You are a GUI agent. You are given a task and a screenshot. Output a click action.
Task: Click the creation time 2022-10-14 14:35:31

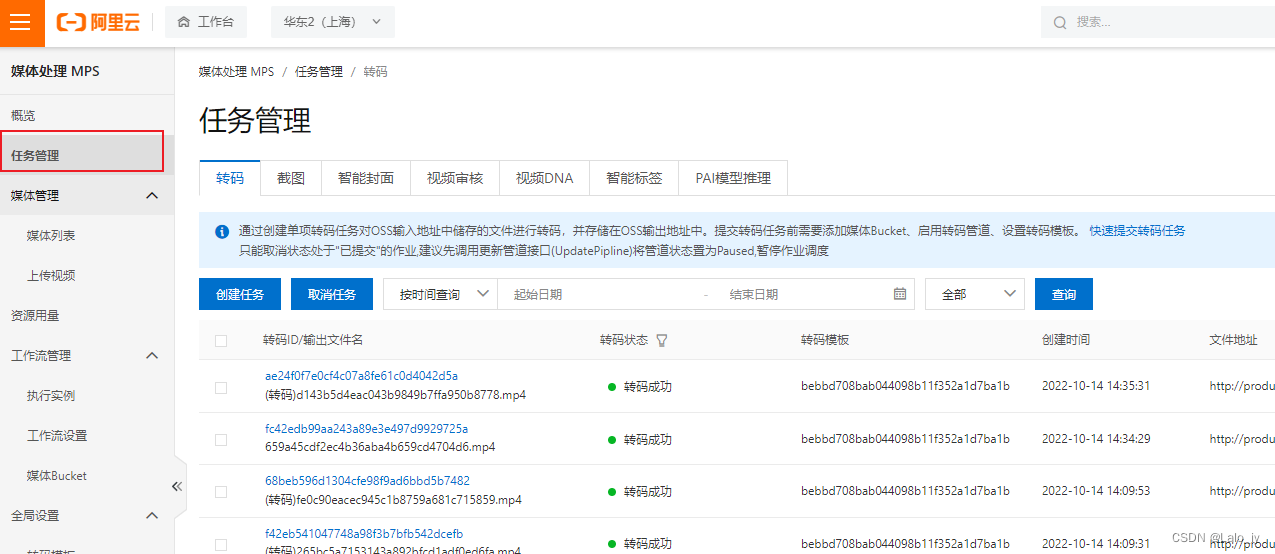tap(1096, 386)
